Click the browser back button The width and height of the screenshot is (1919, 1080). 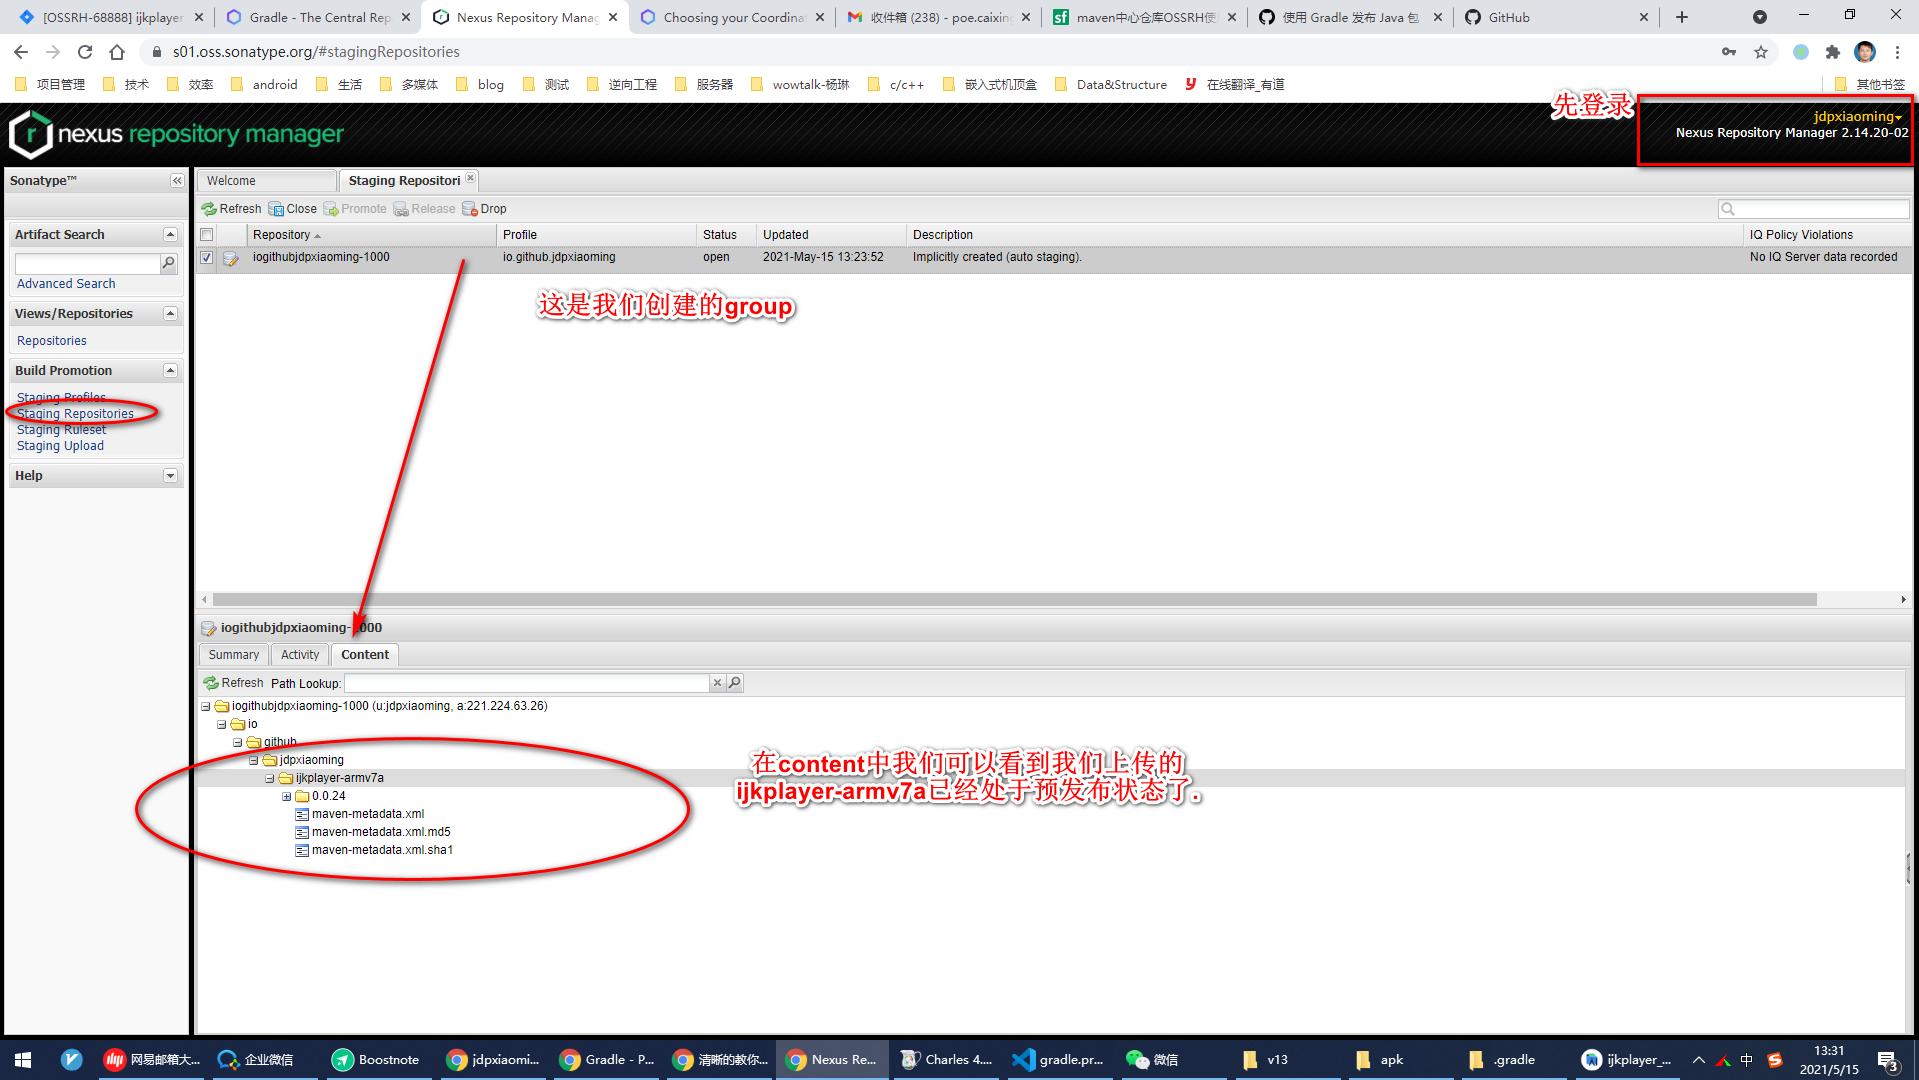pos(21,52)
